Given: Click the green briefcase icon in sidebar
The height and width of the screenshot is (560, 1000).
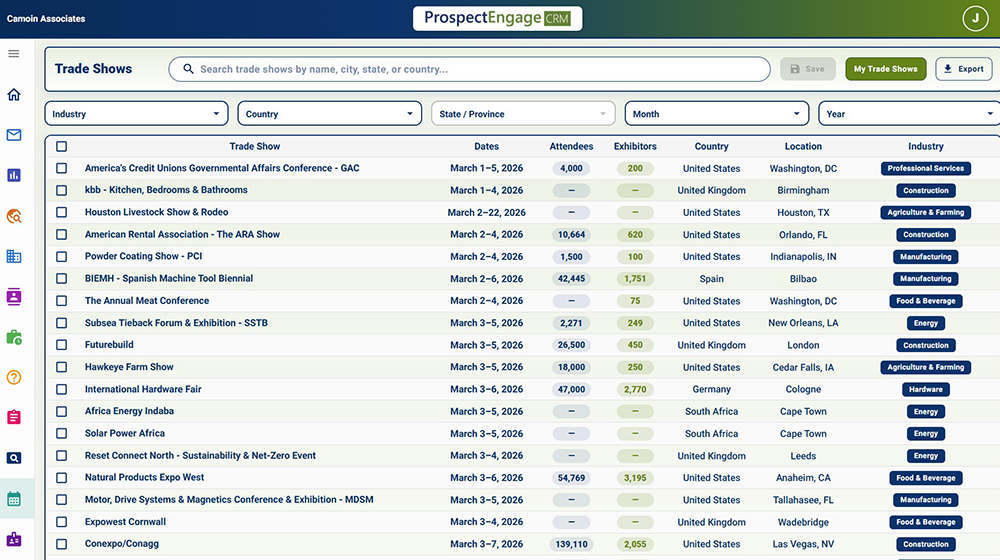Looking at the screenshot, I should (x=14, y=337).
